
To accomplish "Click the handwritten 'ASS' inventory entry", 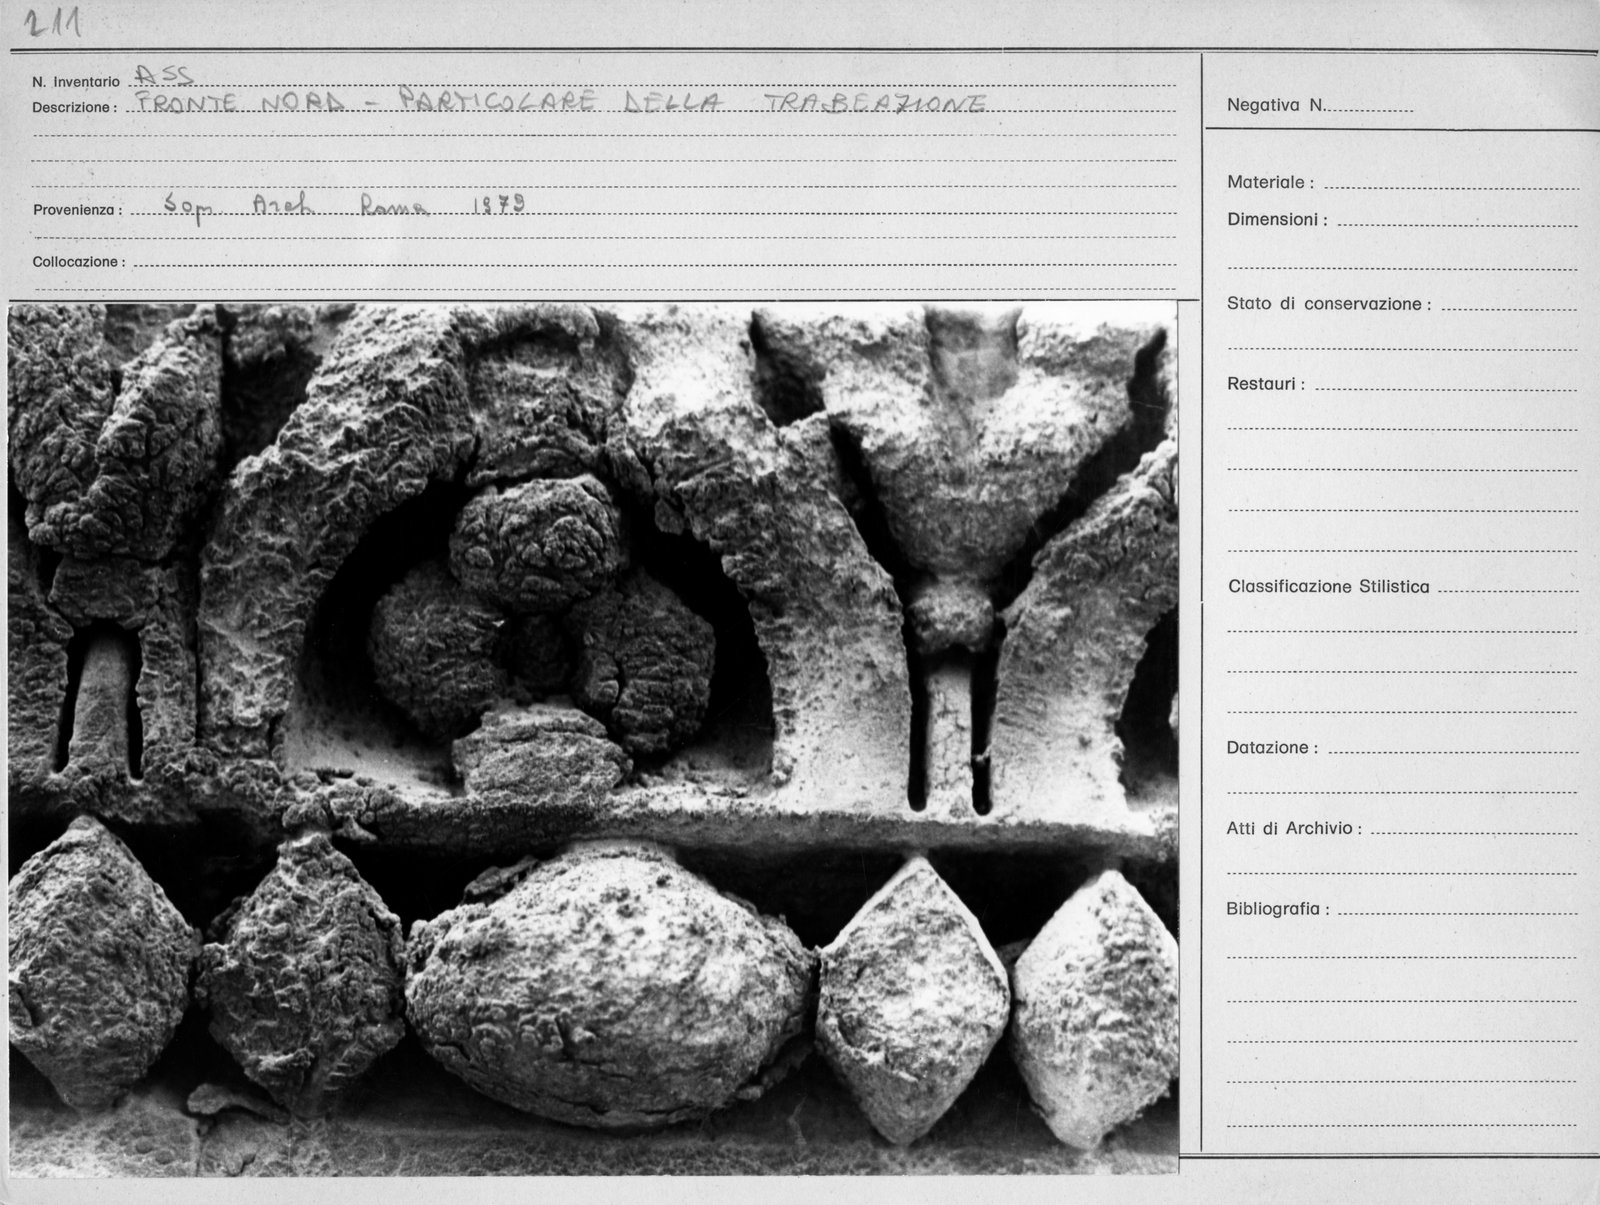I will (x=165, y=73).
